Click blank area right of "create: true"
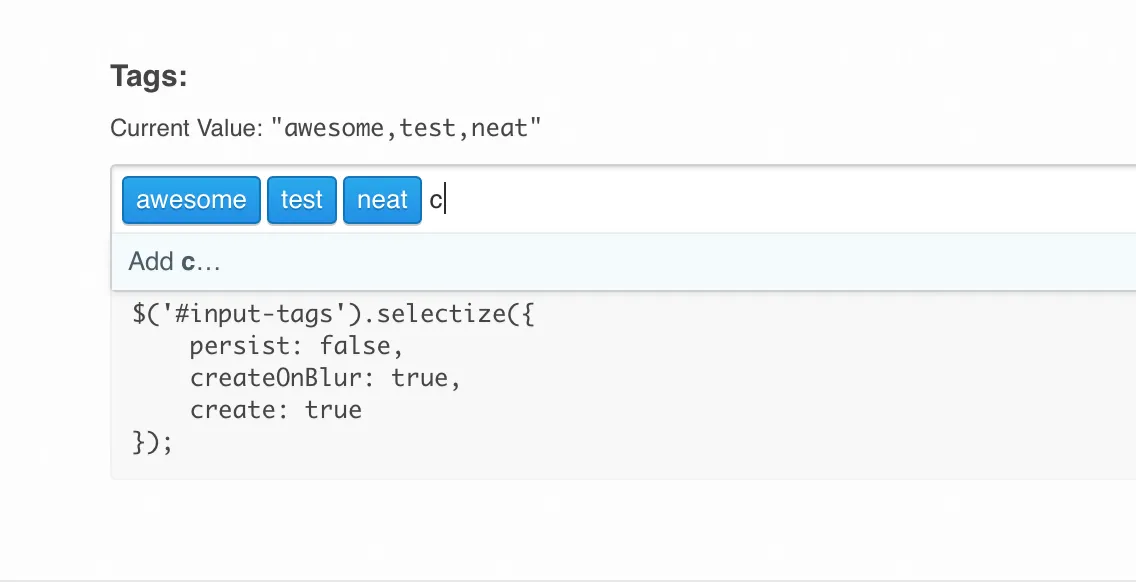This screenshot has height=582, width=1136. click(700, 410)
